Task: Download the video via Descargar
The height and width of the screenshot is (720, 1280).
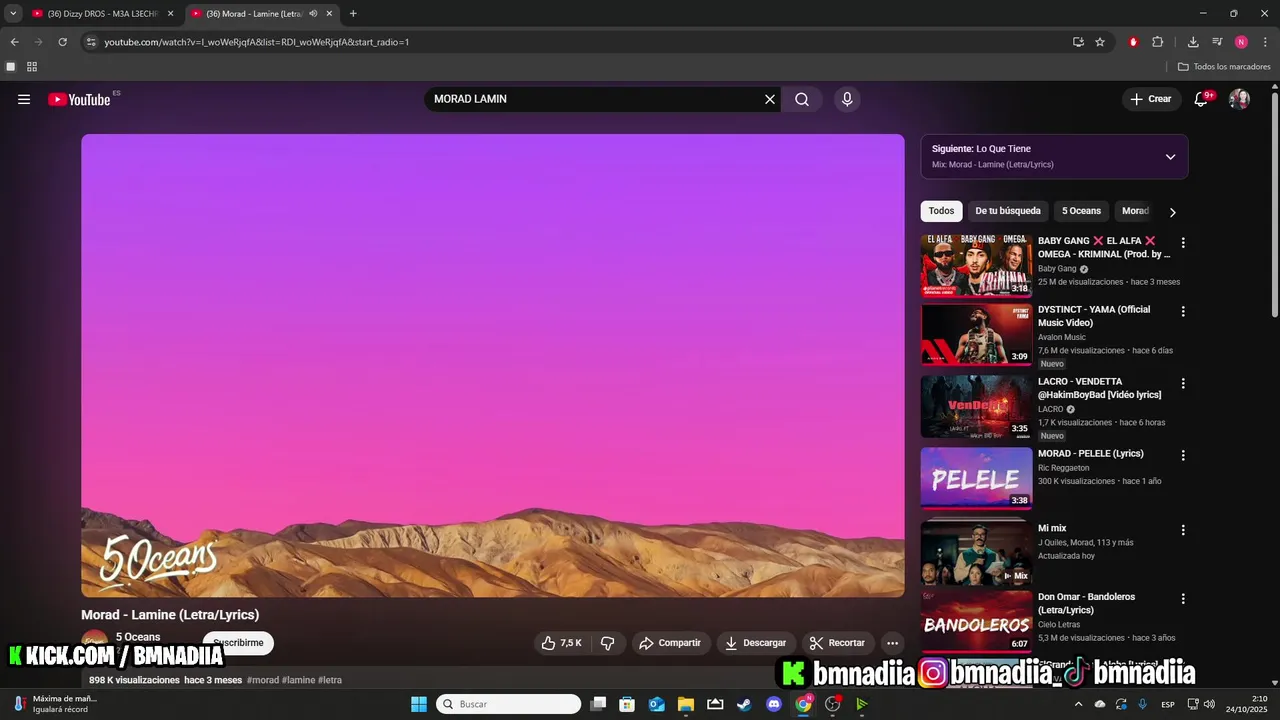Action: (756, 643)
